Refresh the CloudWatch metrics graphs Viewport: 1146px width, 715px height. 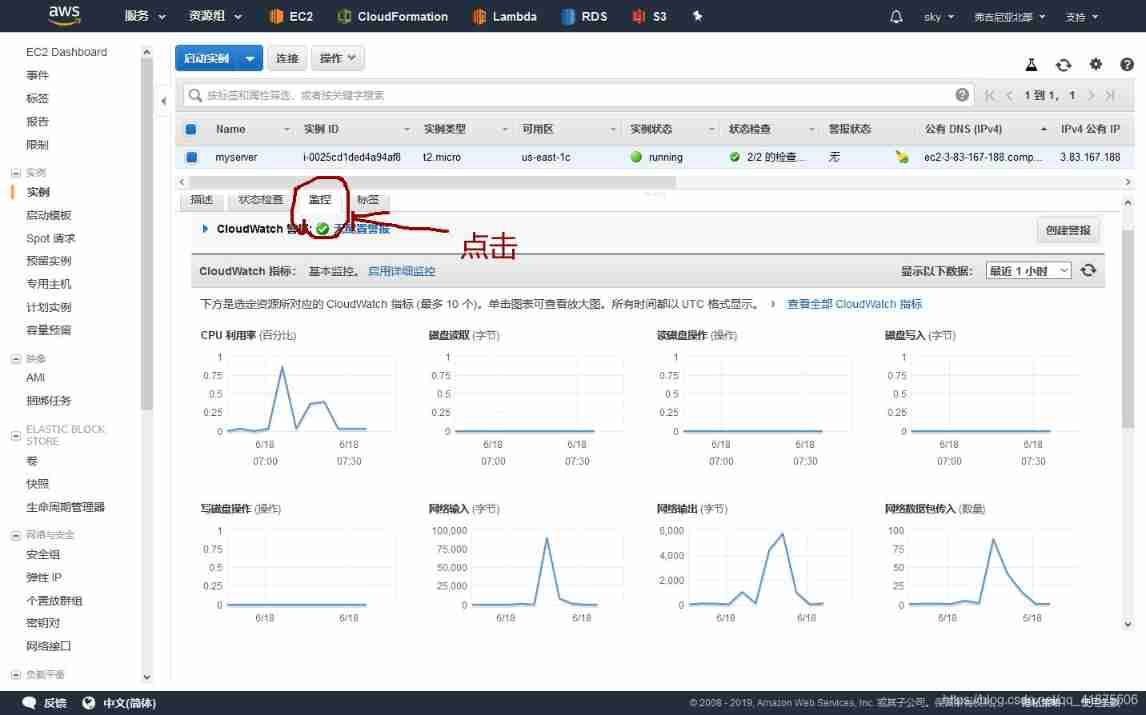tap(1089, 271)
